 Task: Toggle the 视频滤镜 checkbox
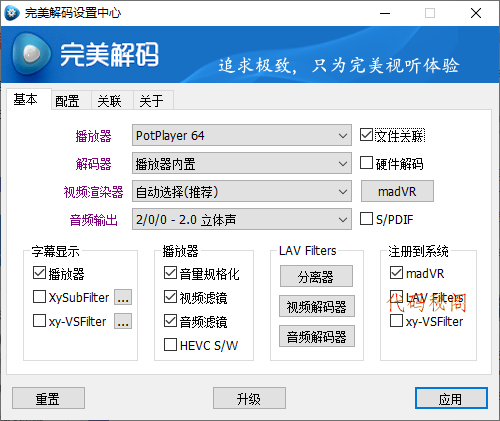coord(170,297)
